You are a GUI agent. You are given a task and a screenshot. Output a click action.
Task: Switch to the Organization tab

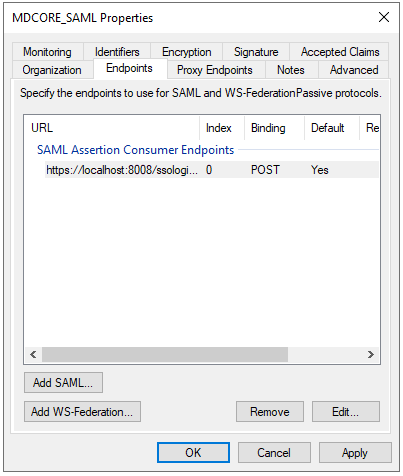[x=52, y=70]
